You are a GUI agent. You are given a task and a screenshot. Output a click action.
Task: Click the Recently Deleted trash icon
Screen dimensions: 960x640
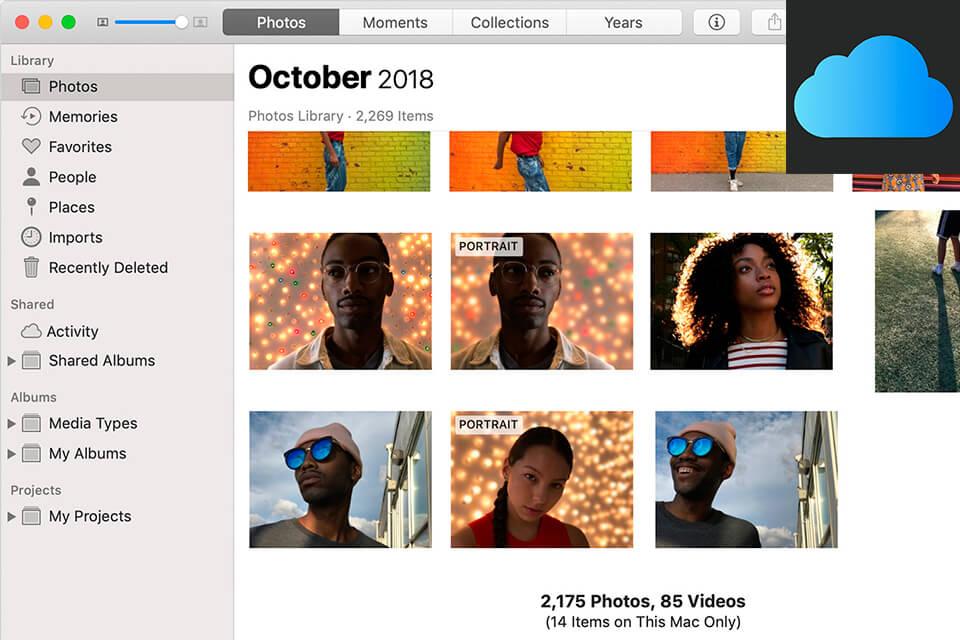point(31,268)
